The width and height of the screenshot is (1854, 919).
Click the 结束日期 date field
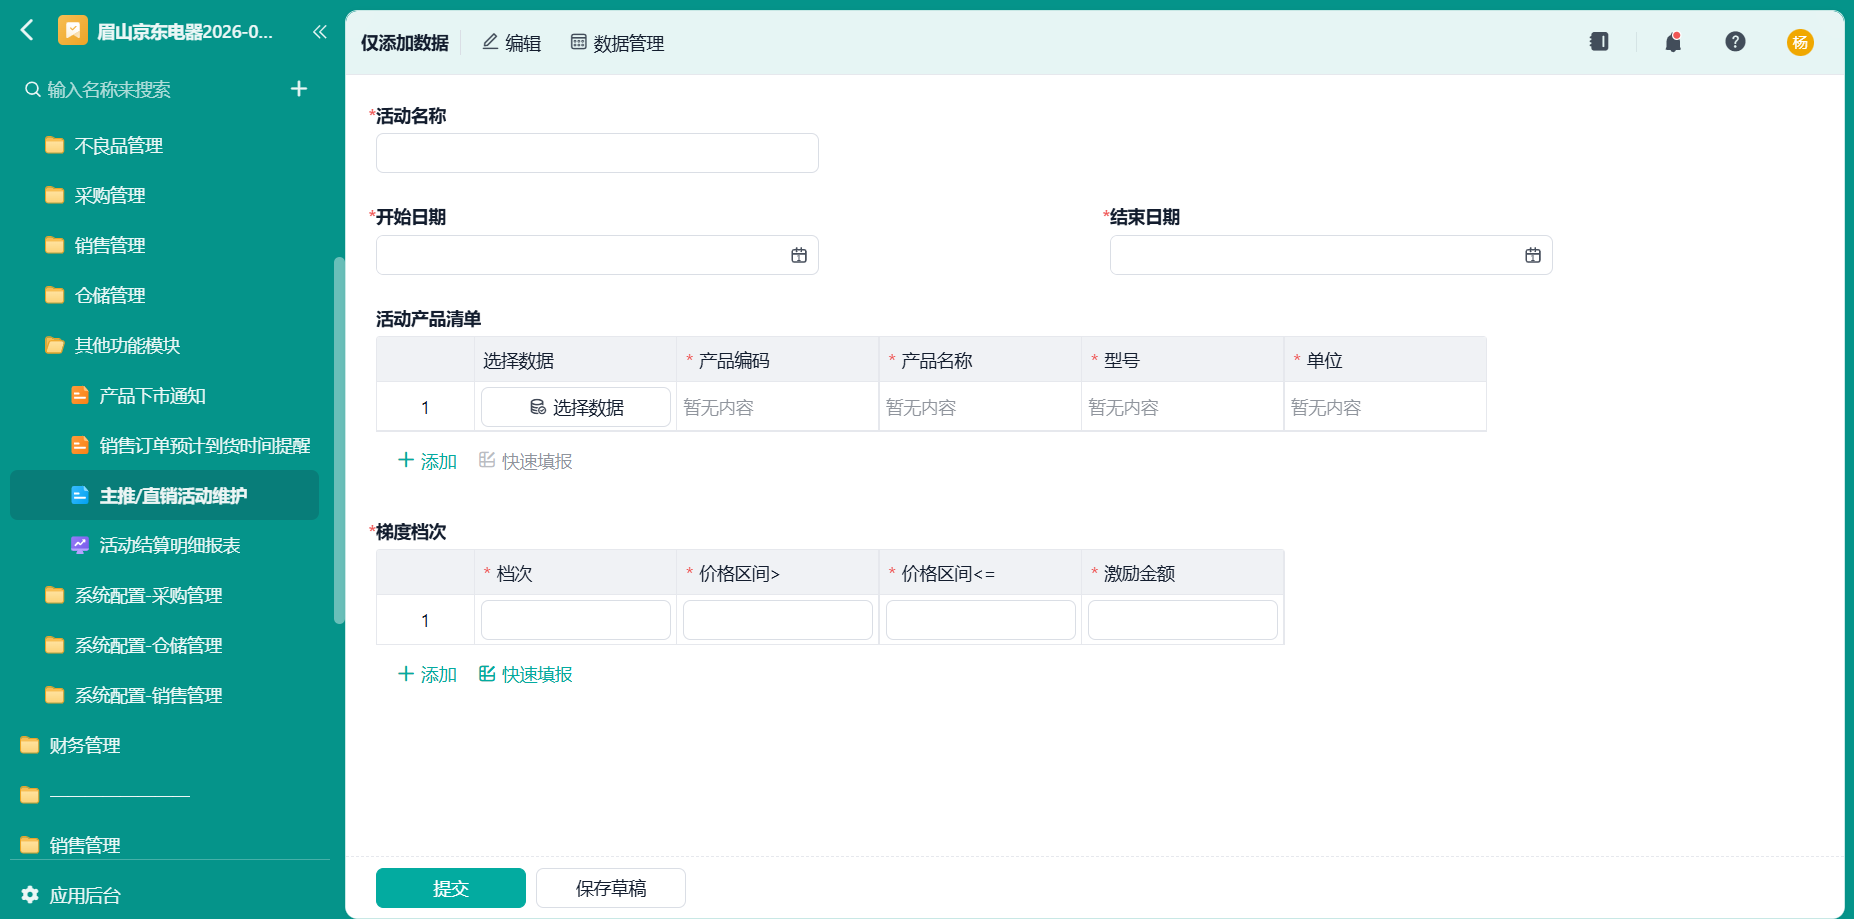tap(1331, 255)
